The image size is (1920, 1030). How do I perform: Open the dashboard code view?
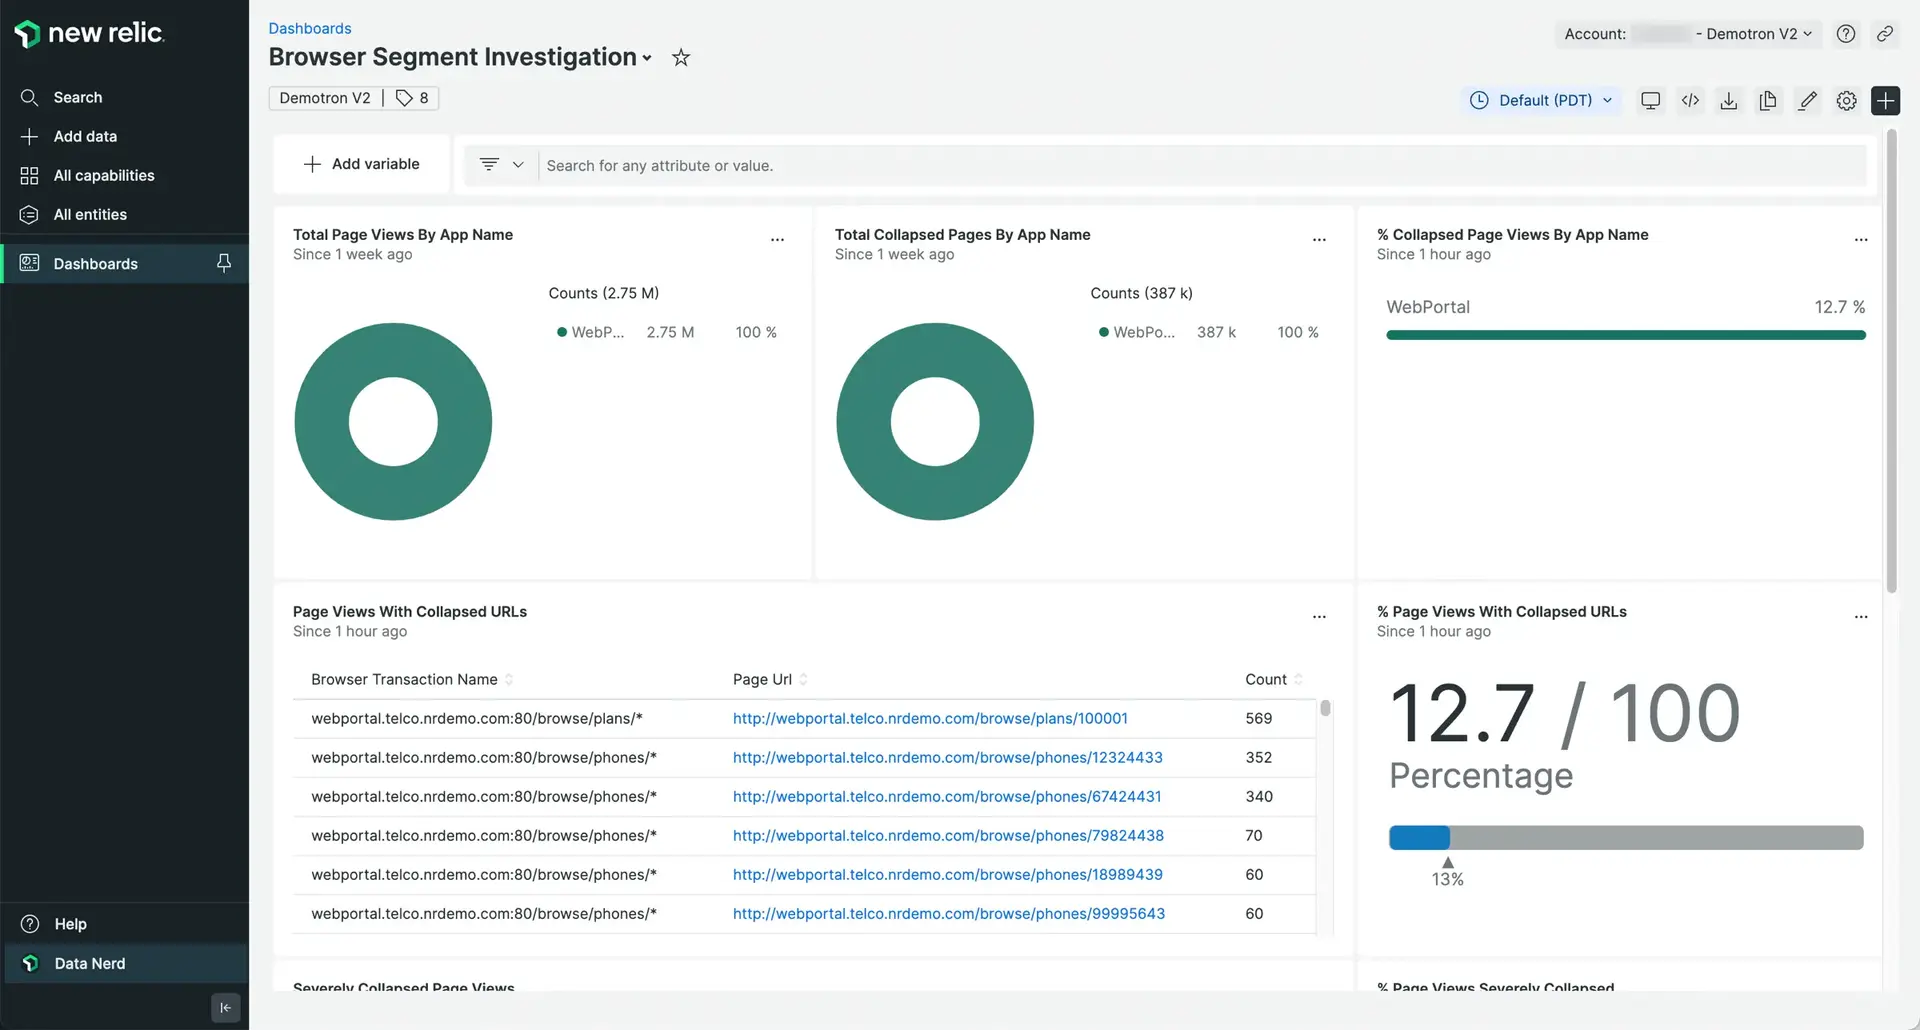1690,100
